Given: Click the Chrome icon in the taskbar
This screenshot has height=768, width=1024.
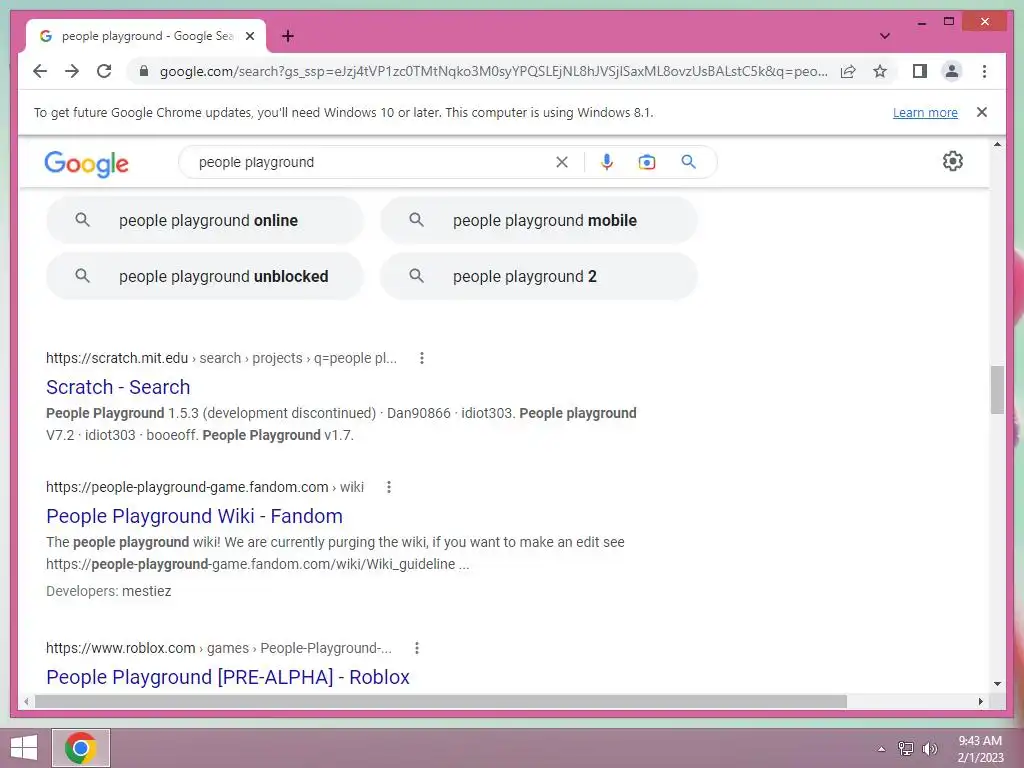Looking at the screenshot, I should [x=81, y=748].
